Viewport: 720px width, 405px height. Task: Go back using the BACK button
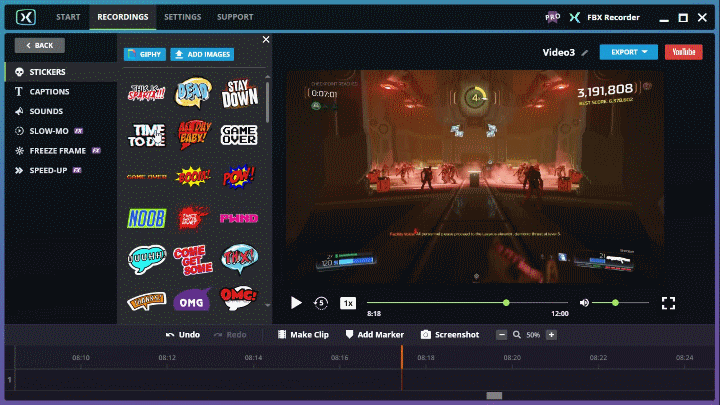(x=39, y=45)
